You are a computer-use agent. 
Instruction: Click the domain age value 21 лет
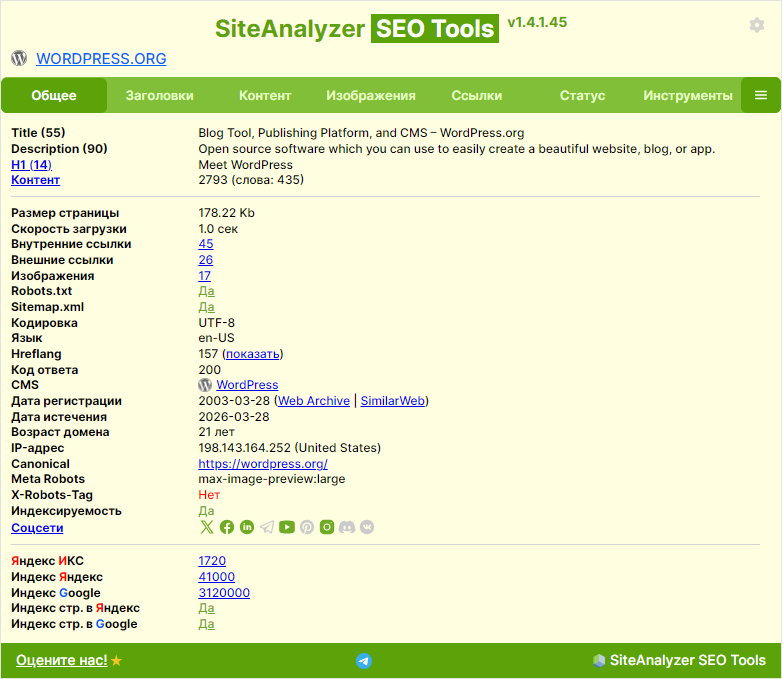(216, 432)
